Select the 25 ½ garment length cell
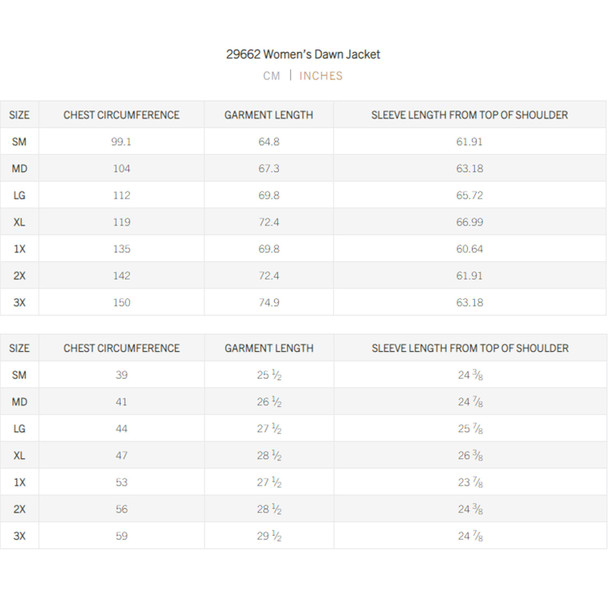 (268, 375)
